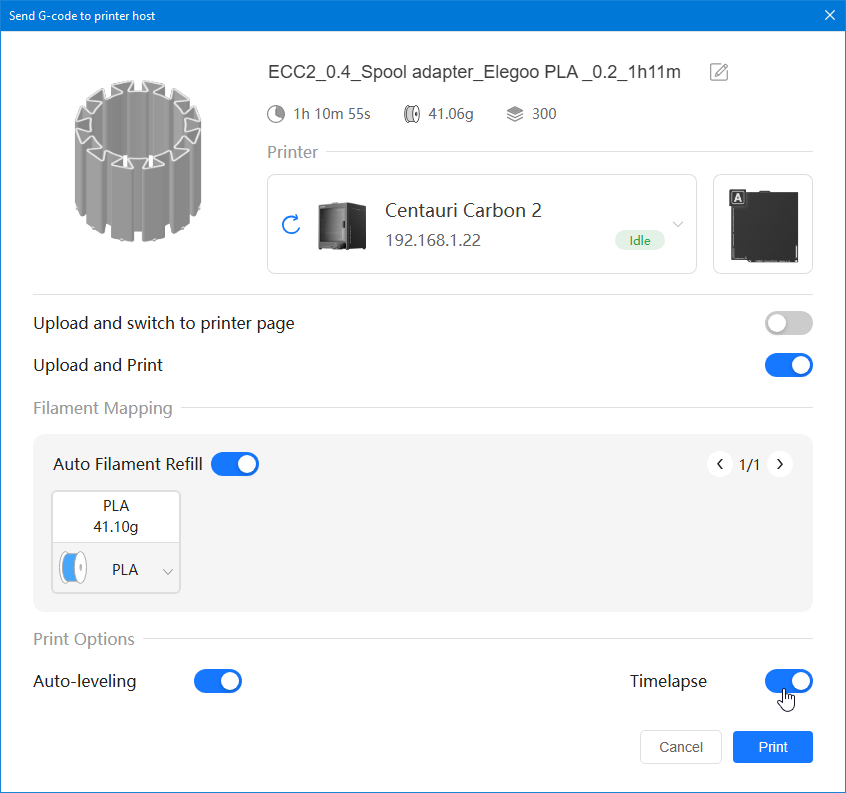846x793 pixels.
Task: Click the print time clock icon
Action: (276, 114)
